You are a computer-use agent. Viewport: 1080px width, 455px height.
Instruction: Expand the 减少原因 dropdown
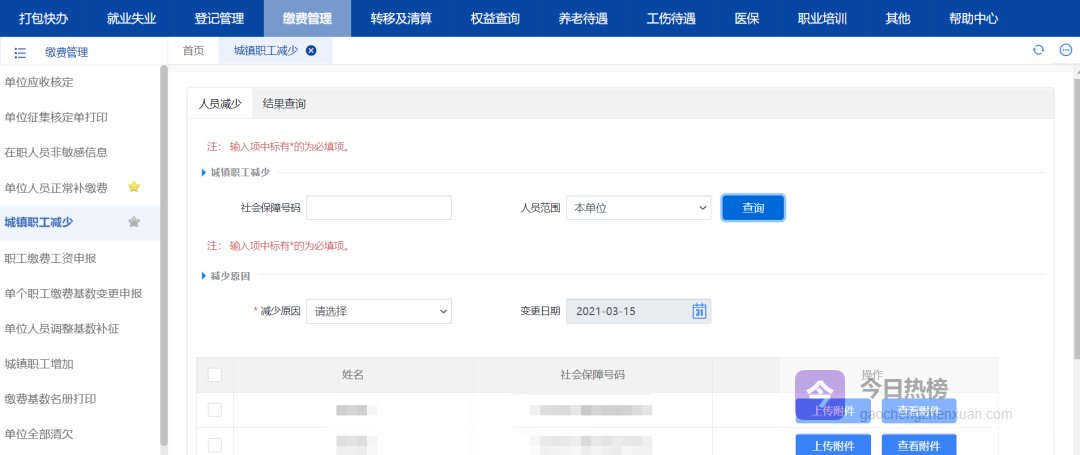(x=379, y=312)
